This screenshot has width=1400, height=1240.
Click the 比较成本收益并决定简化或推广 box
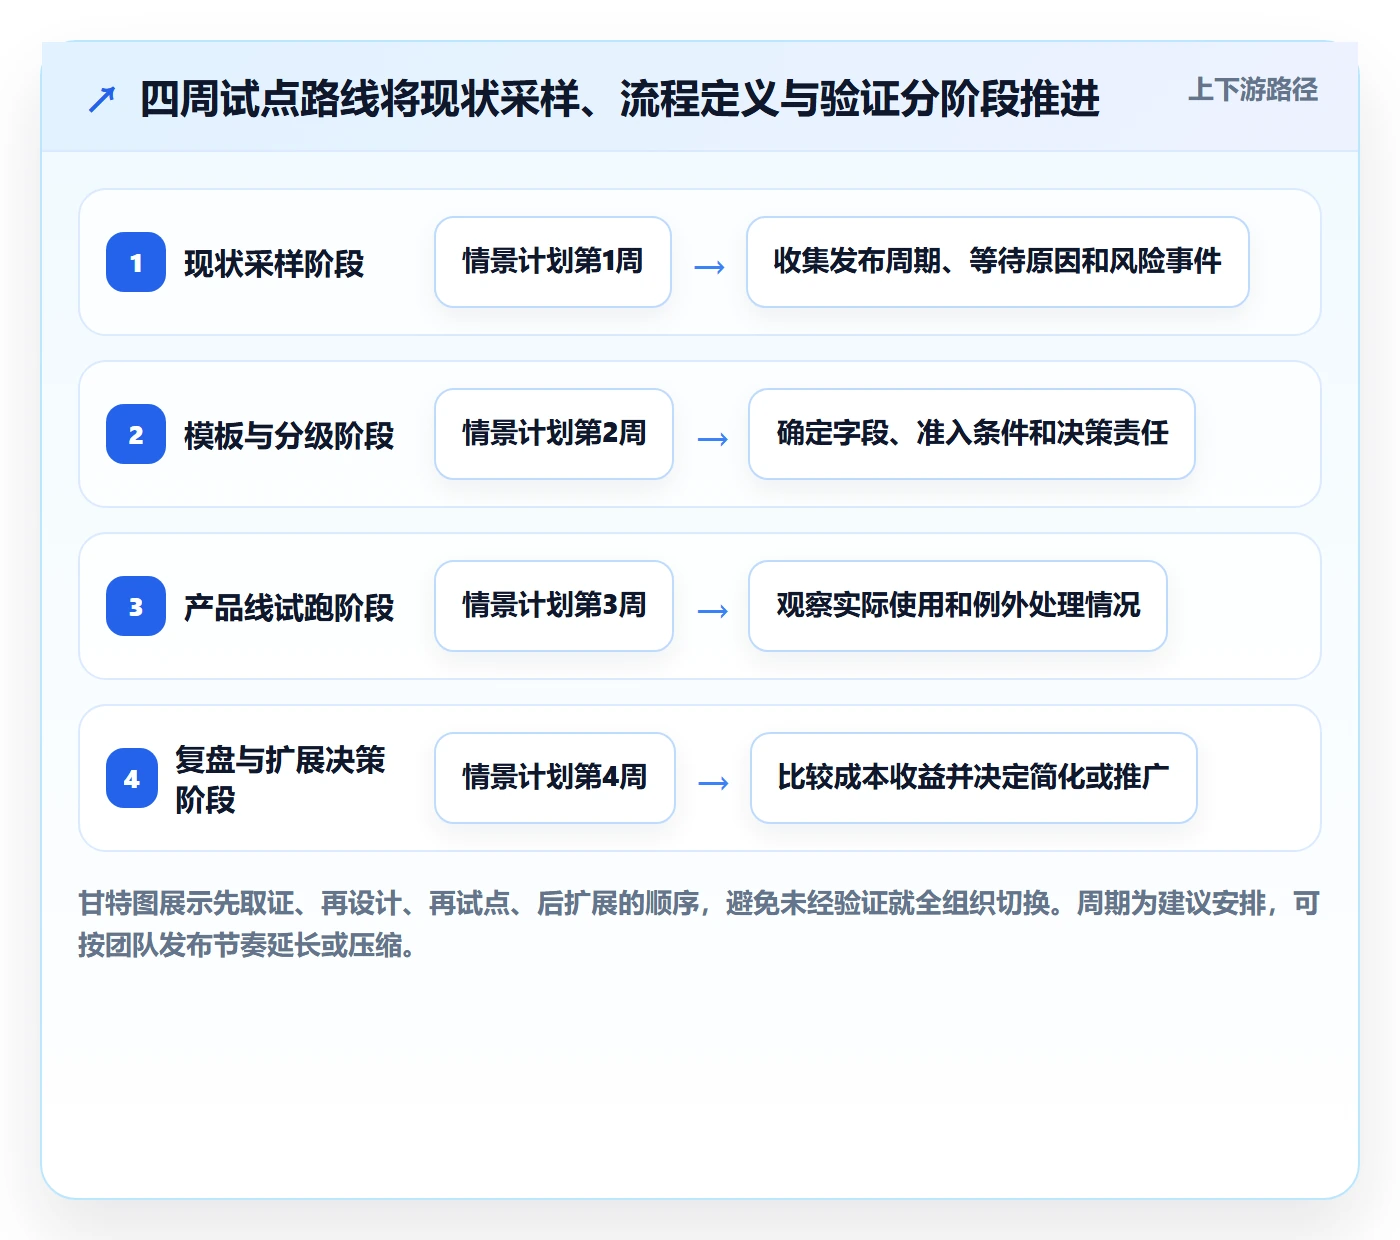coord(974,778)
